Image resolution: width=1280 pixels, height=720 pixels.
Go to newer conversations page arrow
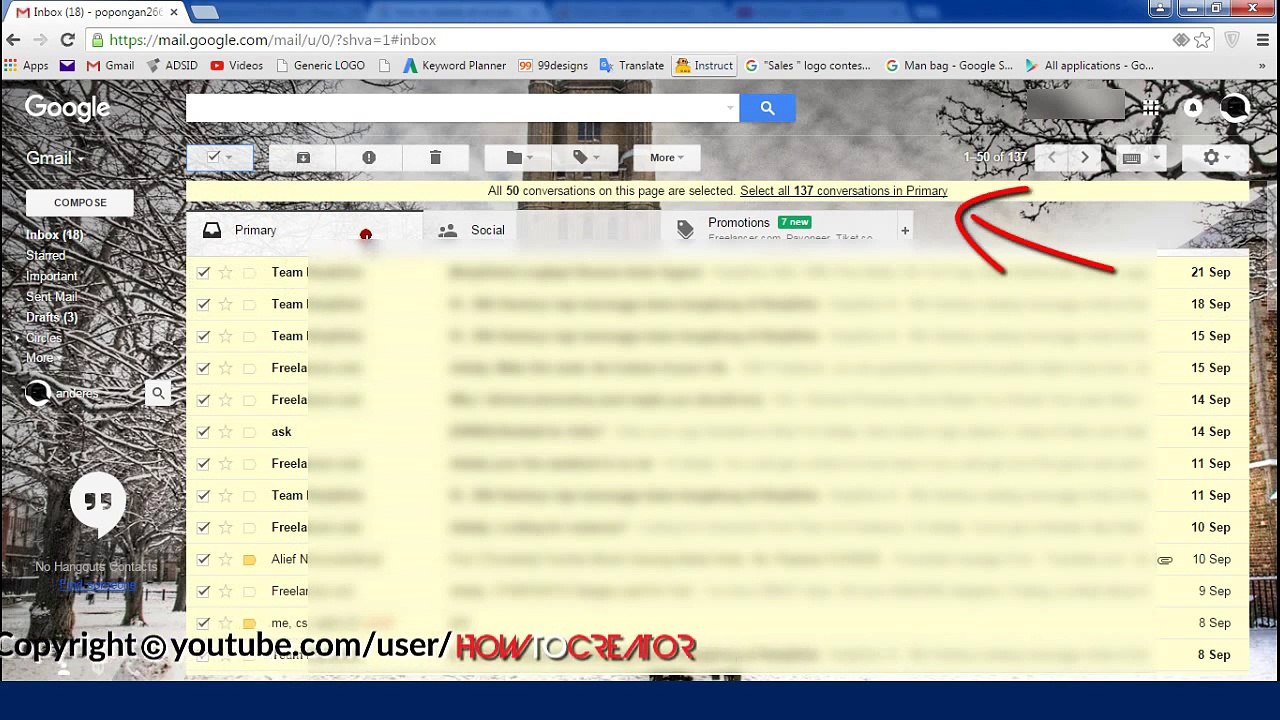(1051, 158)
